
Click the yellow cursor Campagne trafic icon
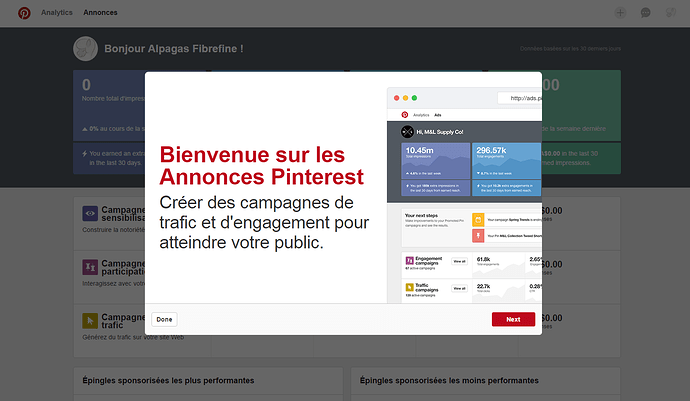(x=90, y=321)
